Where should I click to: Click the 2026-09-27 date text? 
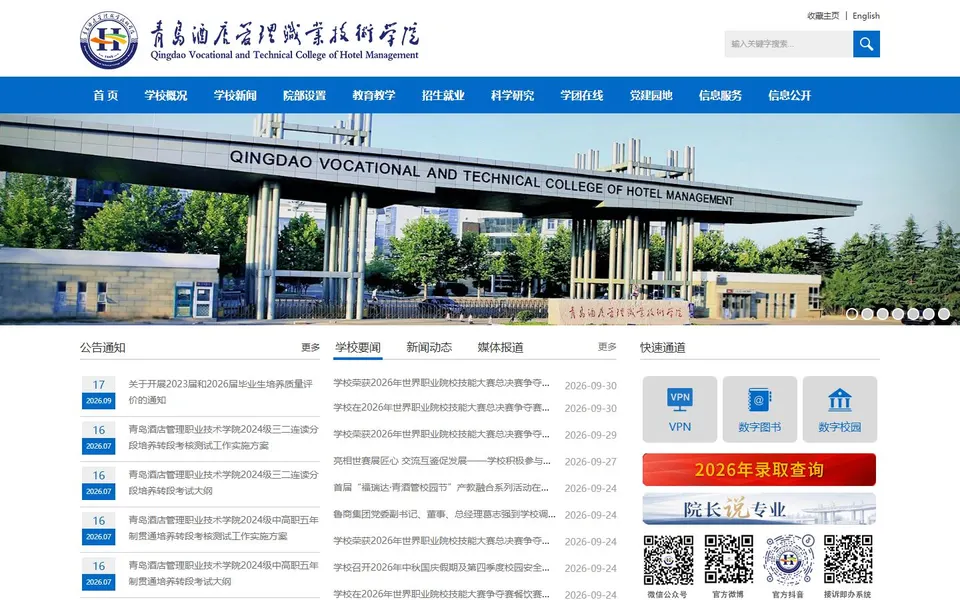pos(590,462)
